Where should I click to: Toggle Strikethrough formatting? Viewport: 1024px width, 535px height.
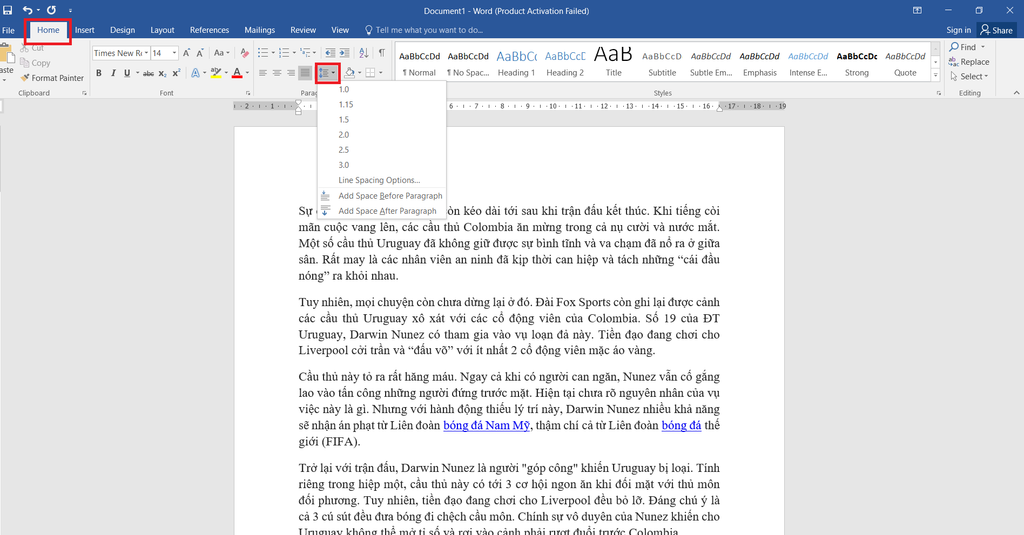(x=148, y=73)
